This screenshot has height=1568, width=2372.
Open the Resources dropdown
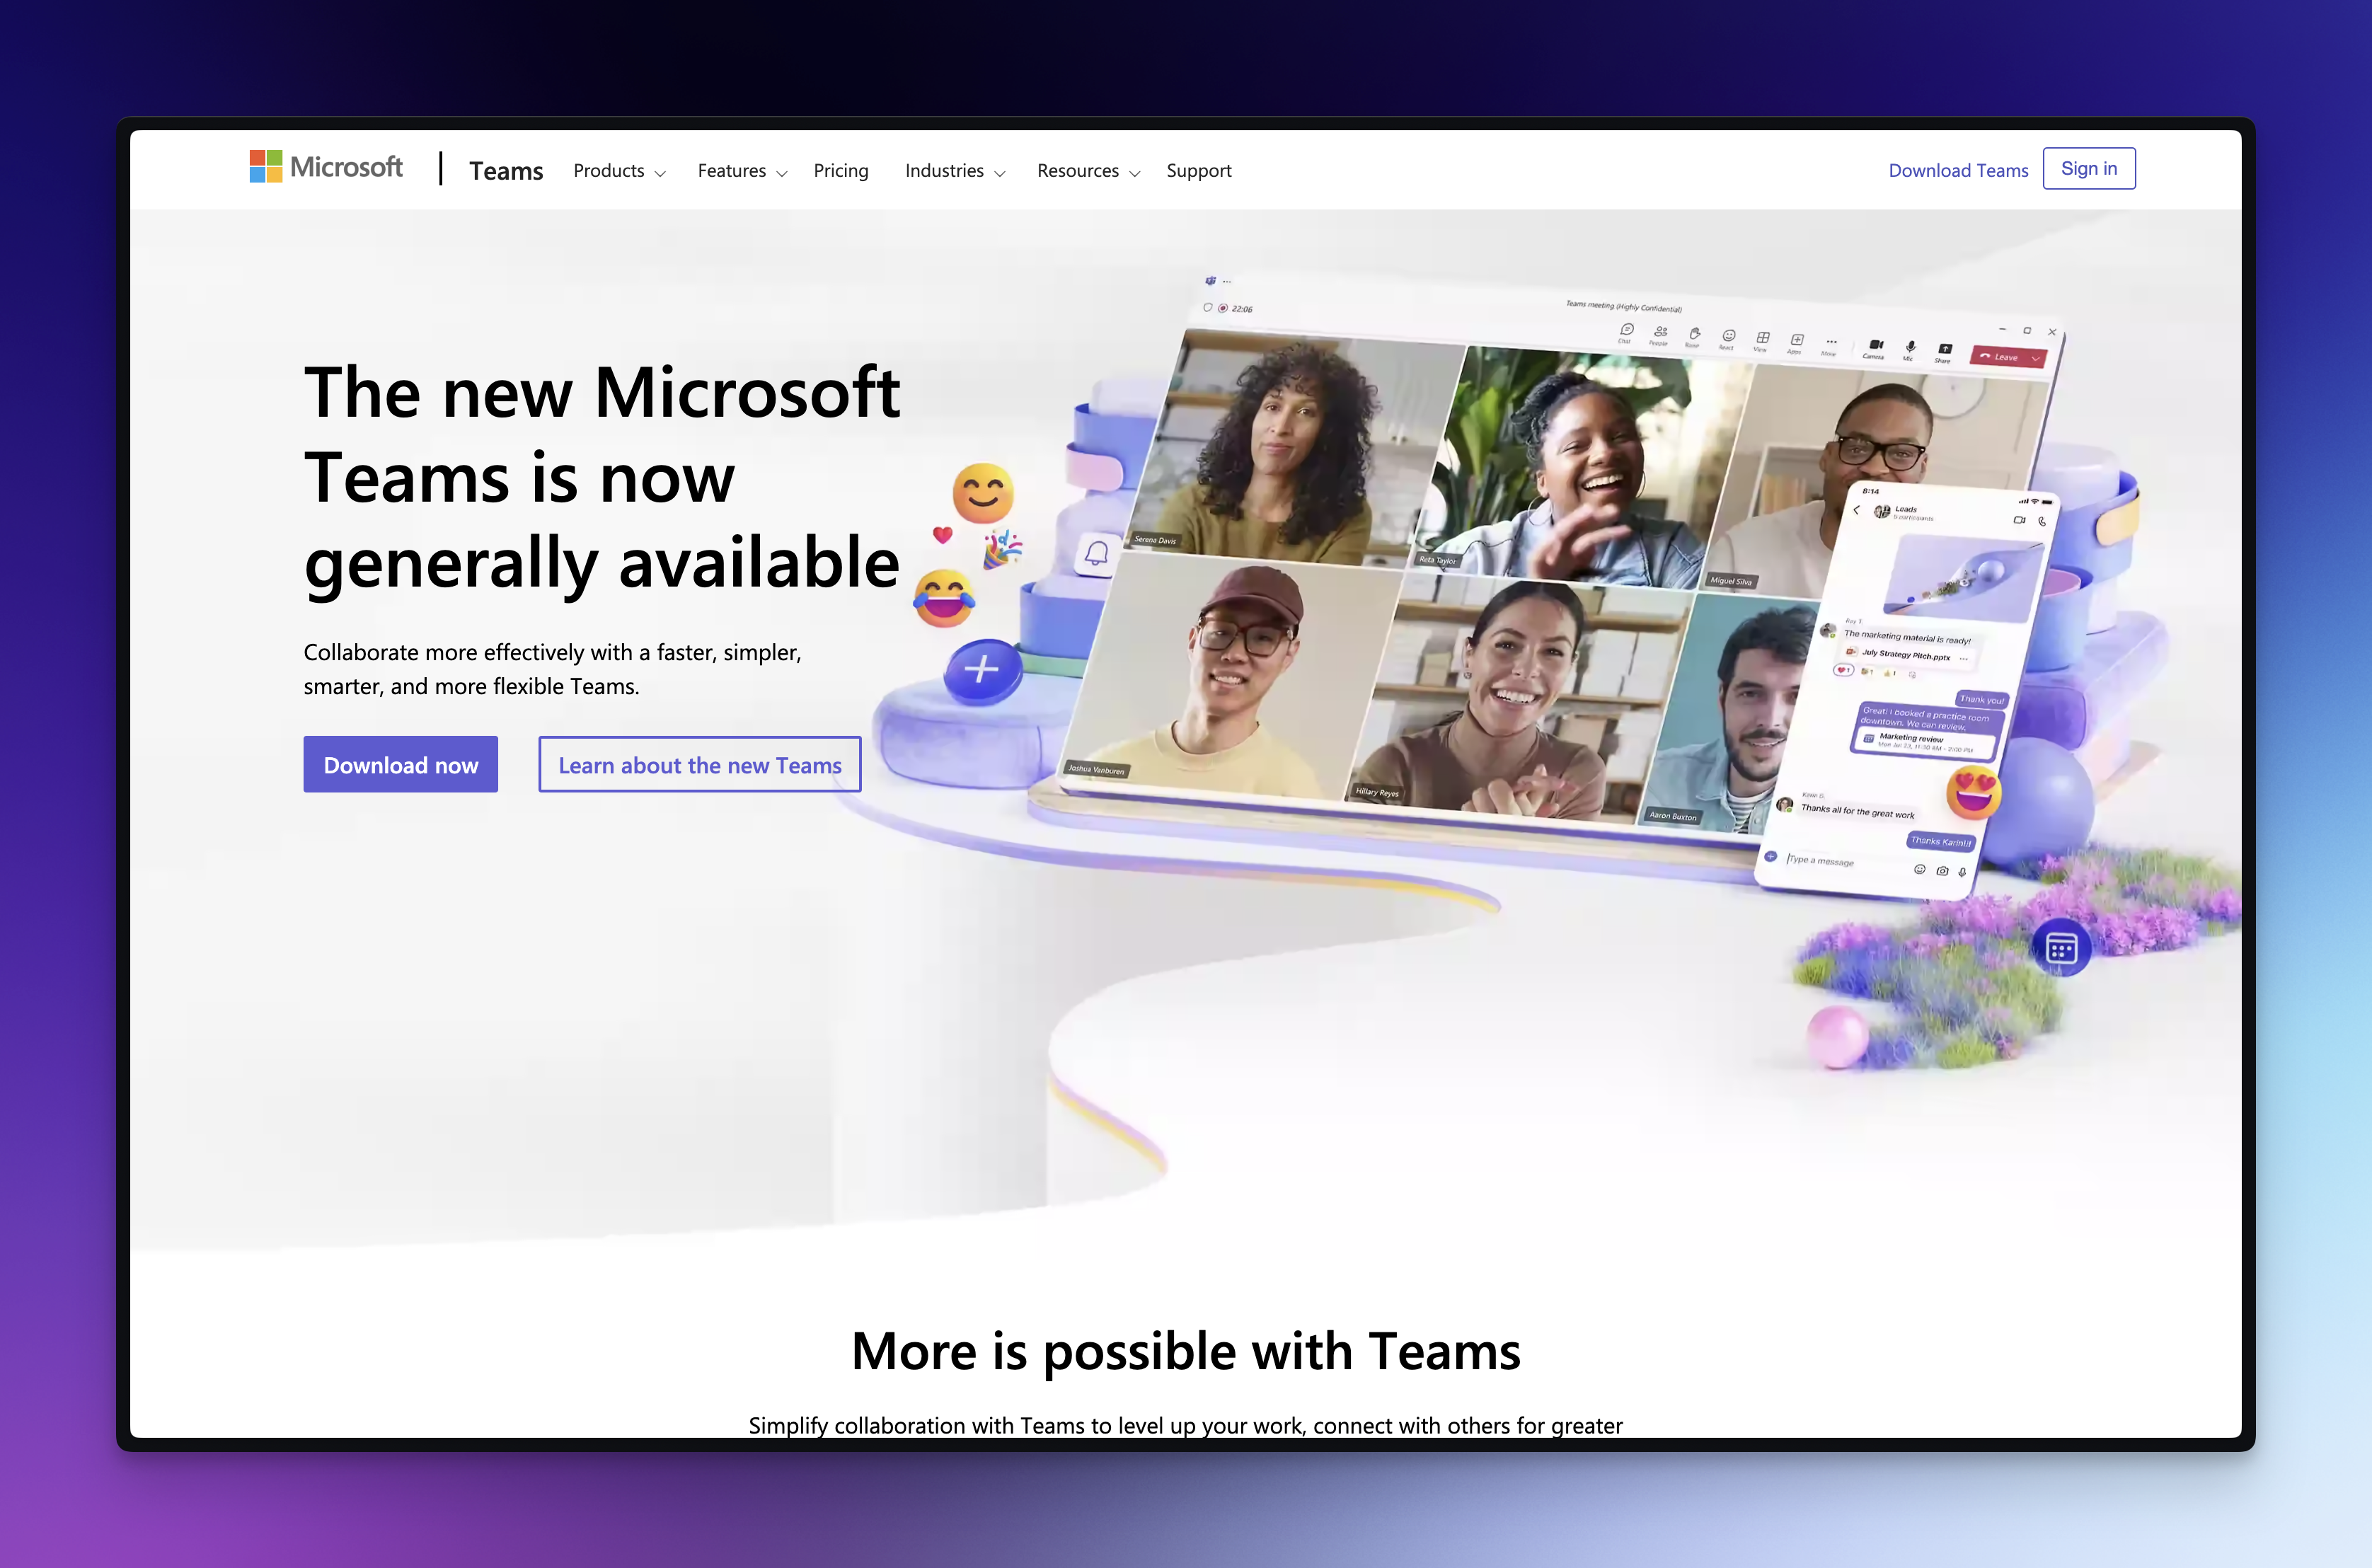tap(1088, 171)
